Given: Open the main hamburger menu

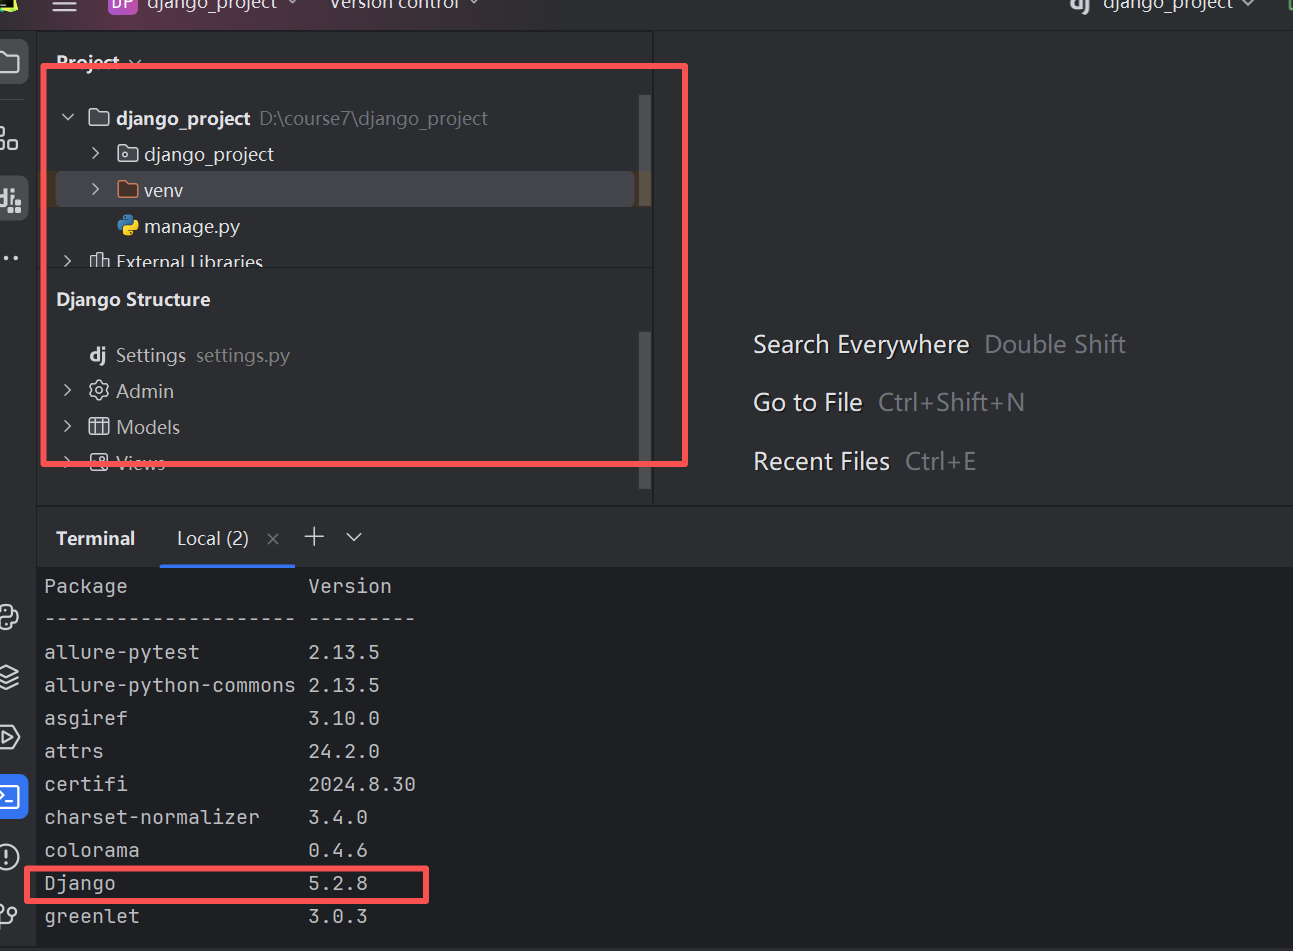Looking at the screenshot, I should [64, 5].
